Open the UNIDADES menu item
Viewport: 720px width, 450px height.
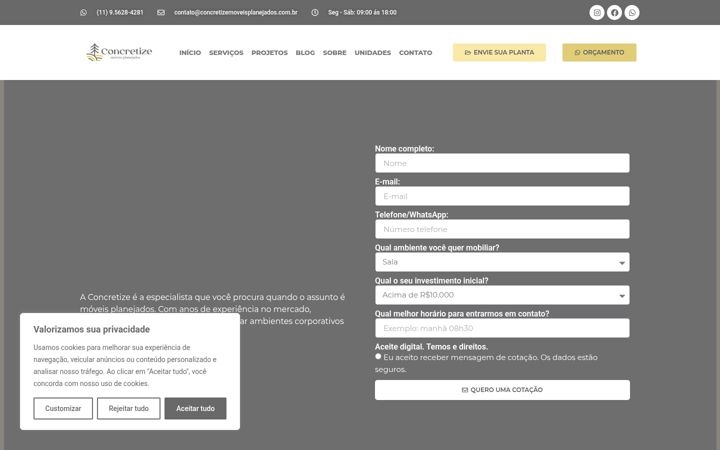pos(372,53)
